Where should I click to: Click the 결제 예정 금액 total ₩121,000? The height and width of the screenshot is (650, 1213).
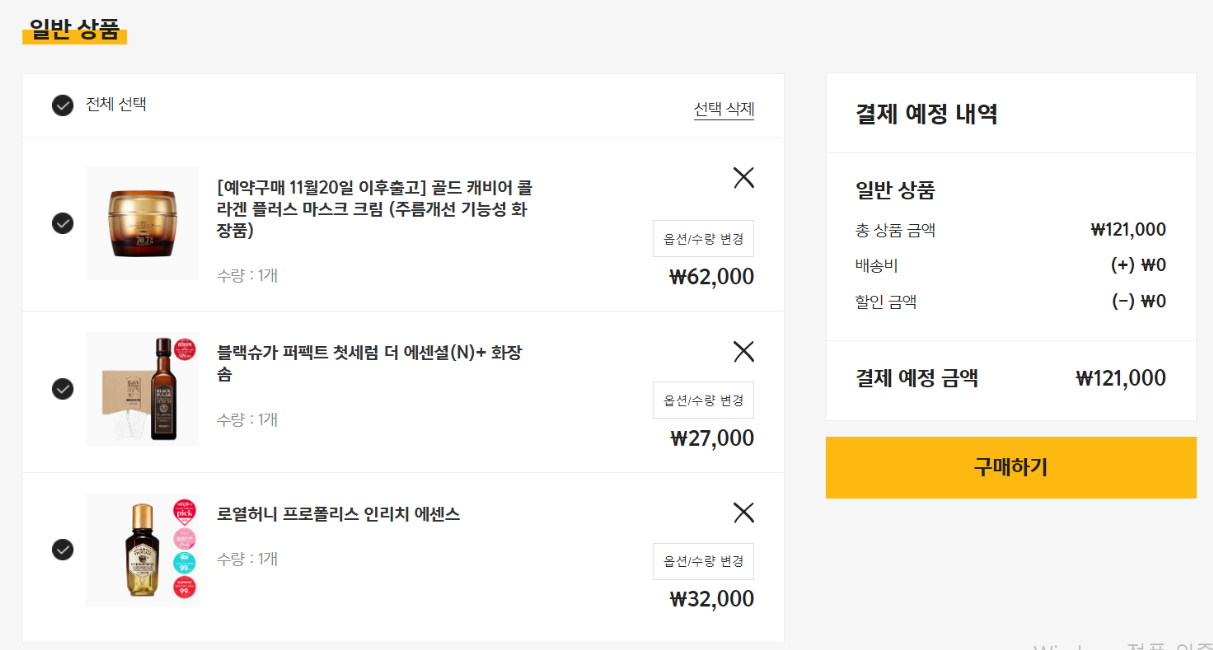point(1120,378)
